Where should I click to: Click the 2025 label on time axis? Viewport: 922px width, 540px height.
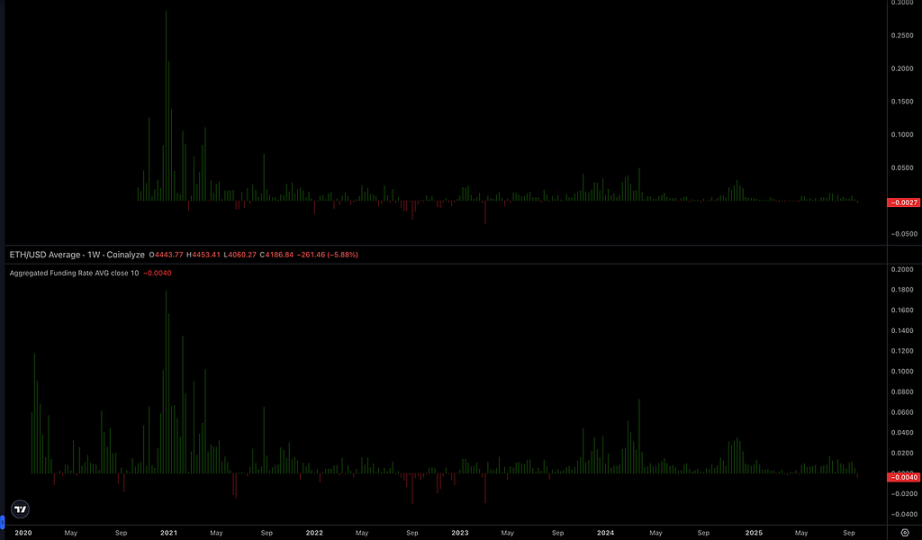753,533
